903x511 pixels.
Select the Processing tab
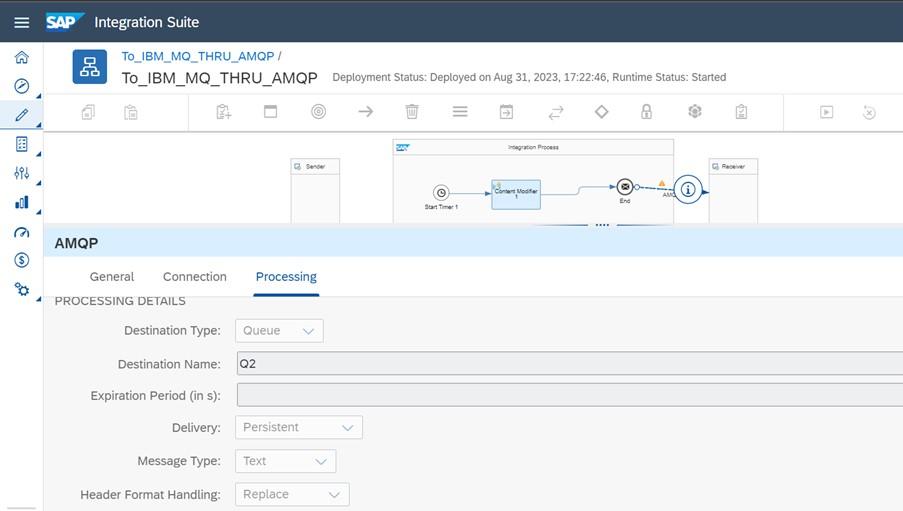coord(286,277)
